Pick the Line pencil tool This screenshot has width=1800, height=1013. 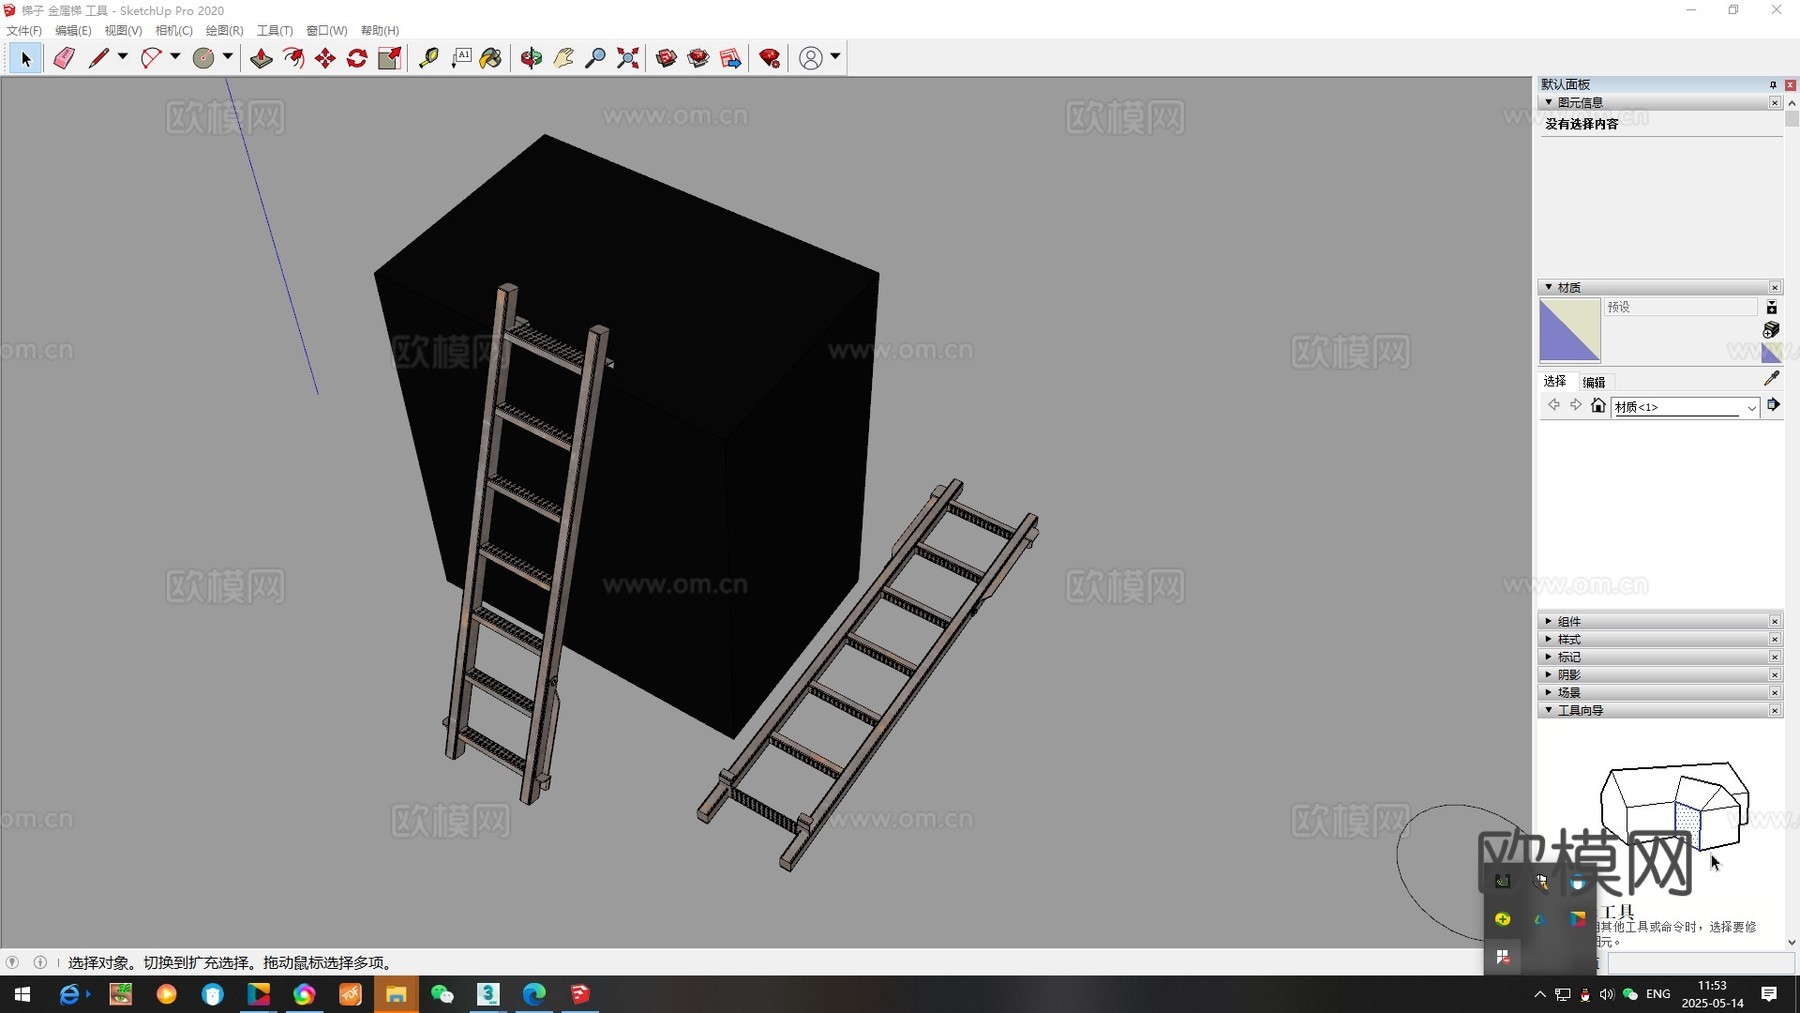coord(98,59)
